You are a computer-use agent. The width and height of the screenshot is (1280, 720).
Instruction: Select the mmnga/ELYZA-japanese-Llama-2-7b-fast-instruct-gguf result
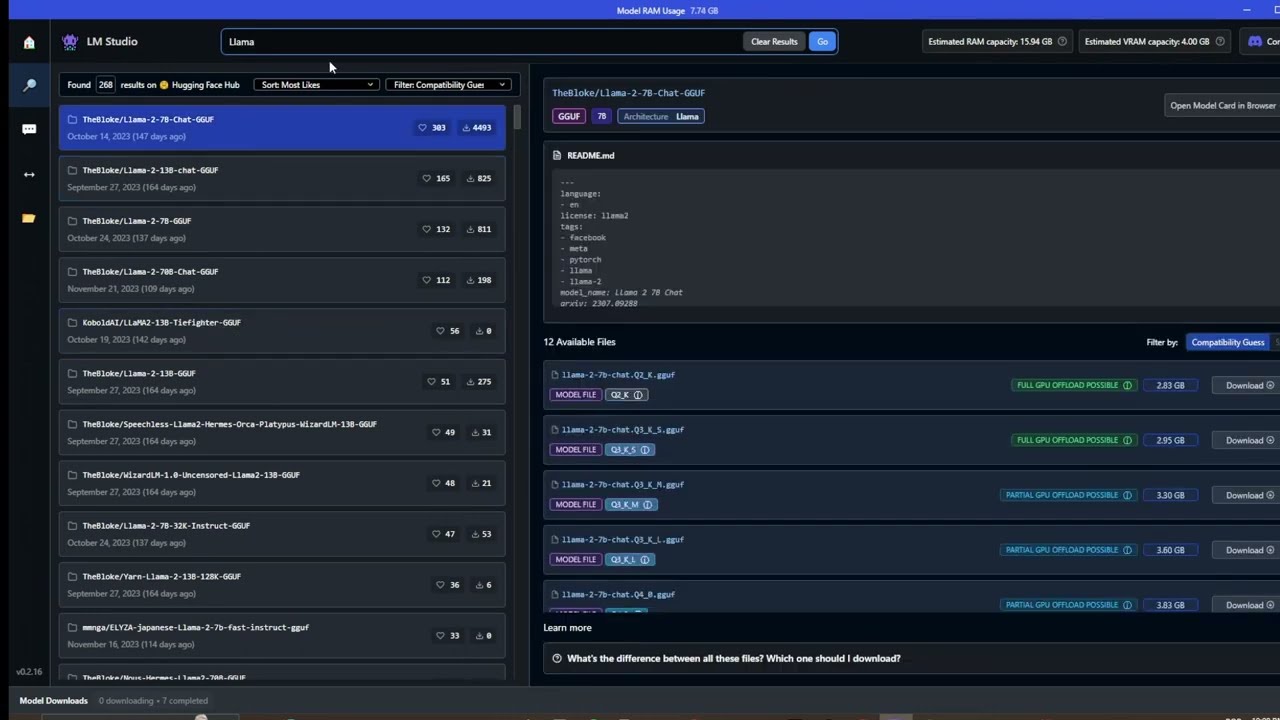(282, 635)
